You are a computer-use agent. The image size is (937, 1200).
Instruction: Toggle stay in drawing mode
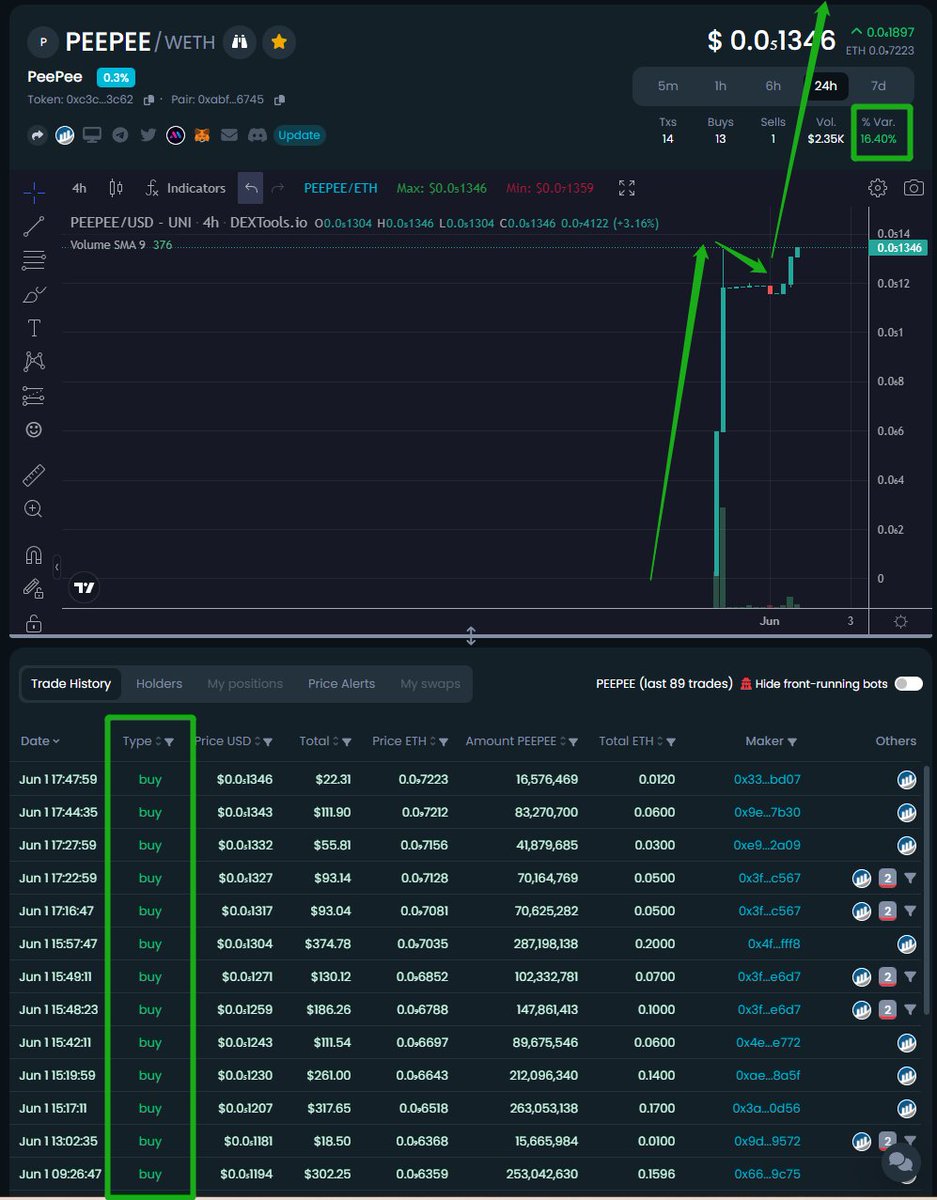(x=33, y=589)
